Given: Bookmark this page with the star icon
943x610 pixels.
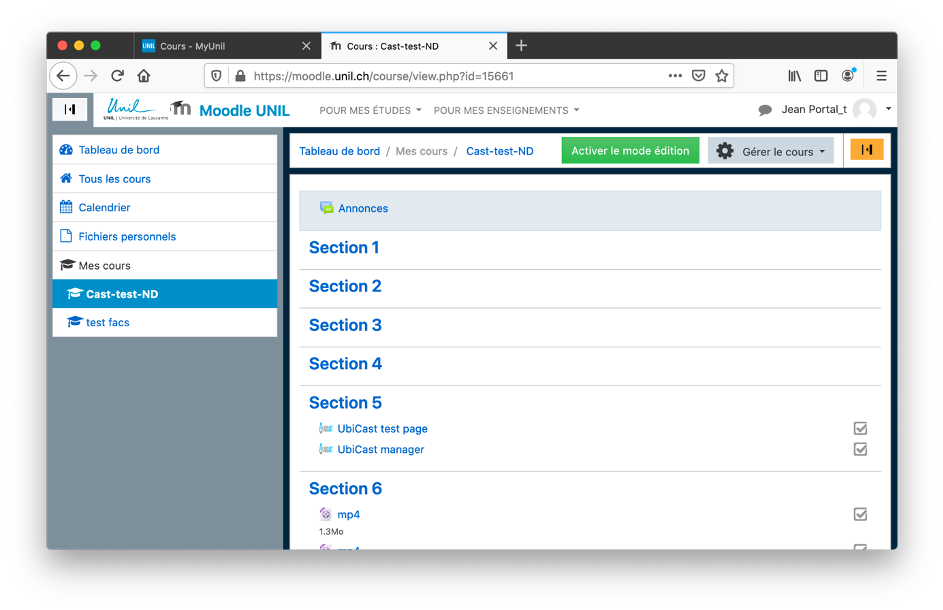Looking at the screenshot, I should coord(721,76).
